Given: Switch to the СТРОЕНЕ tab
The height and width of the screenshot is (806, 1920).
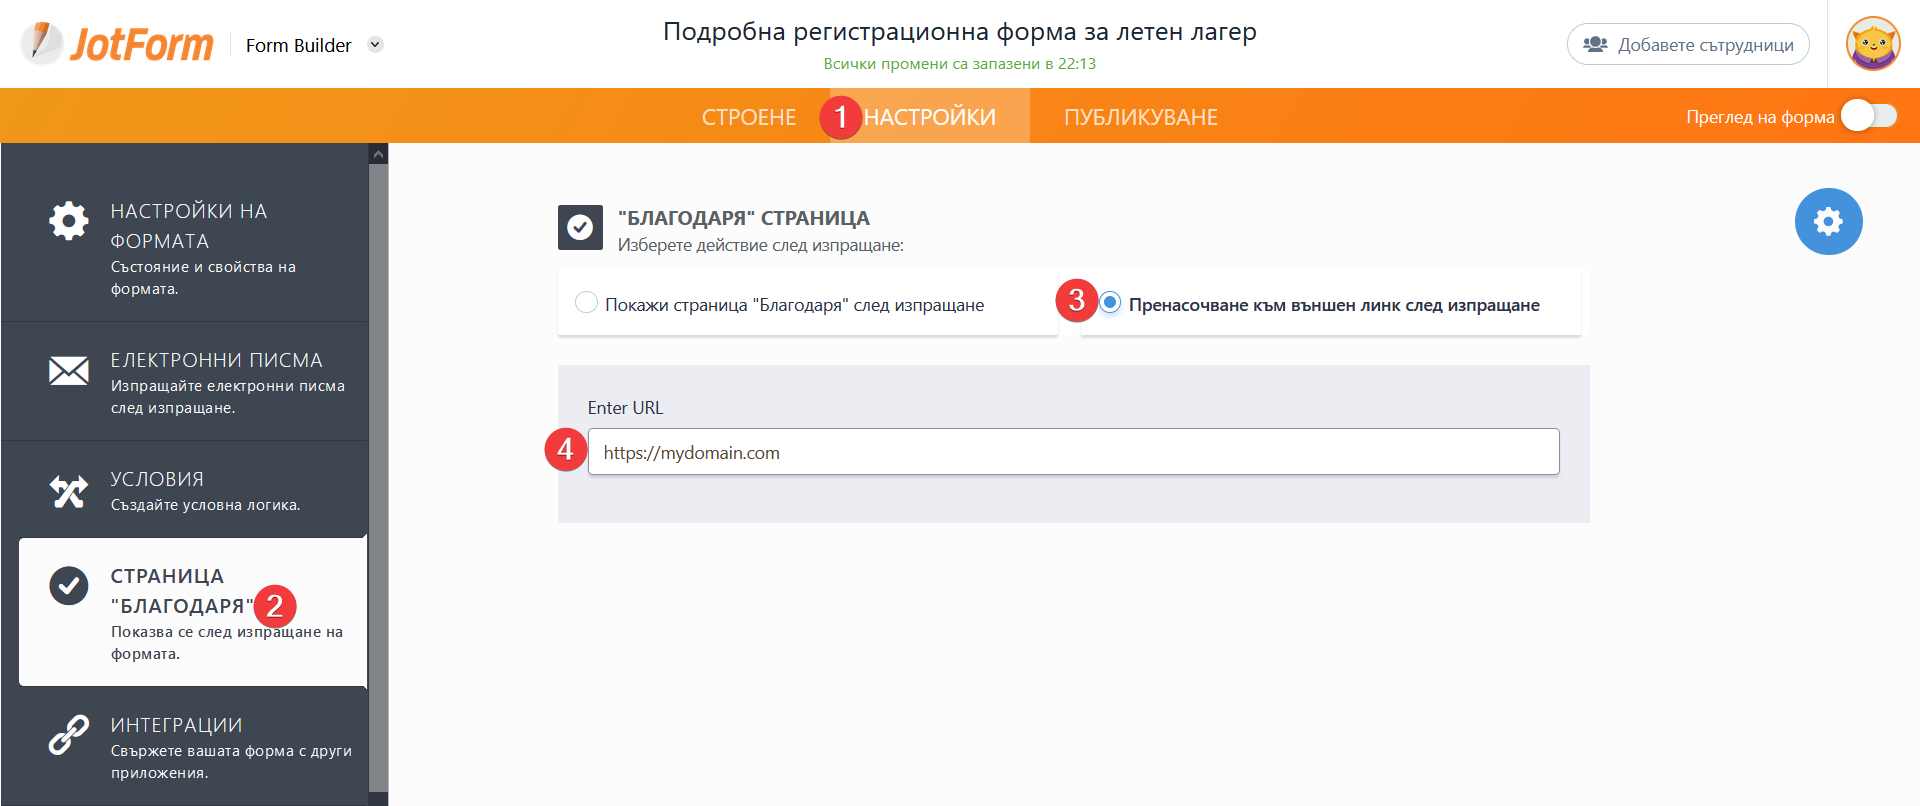Looking at the screenshot, I should (x=749, y=117).
